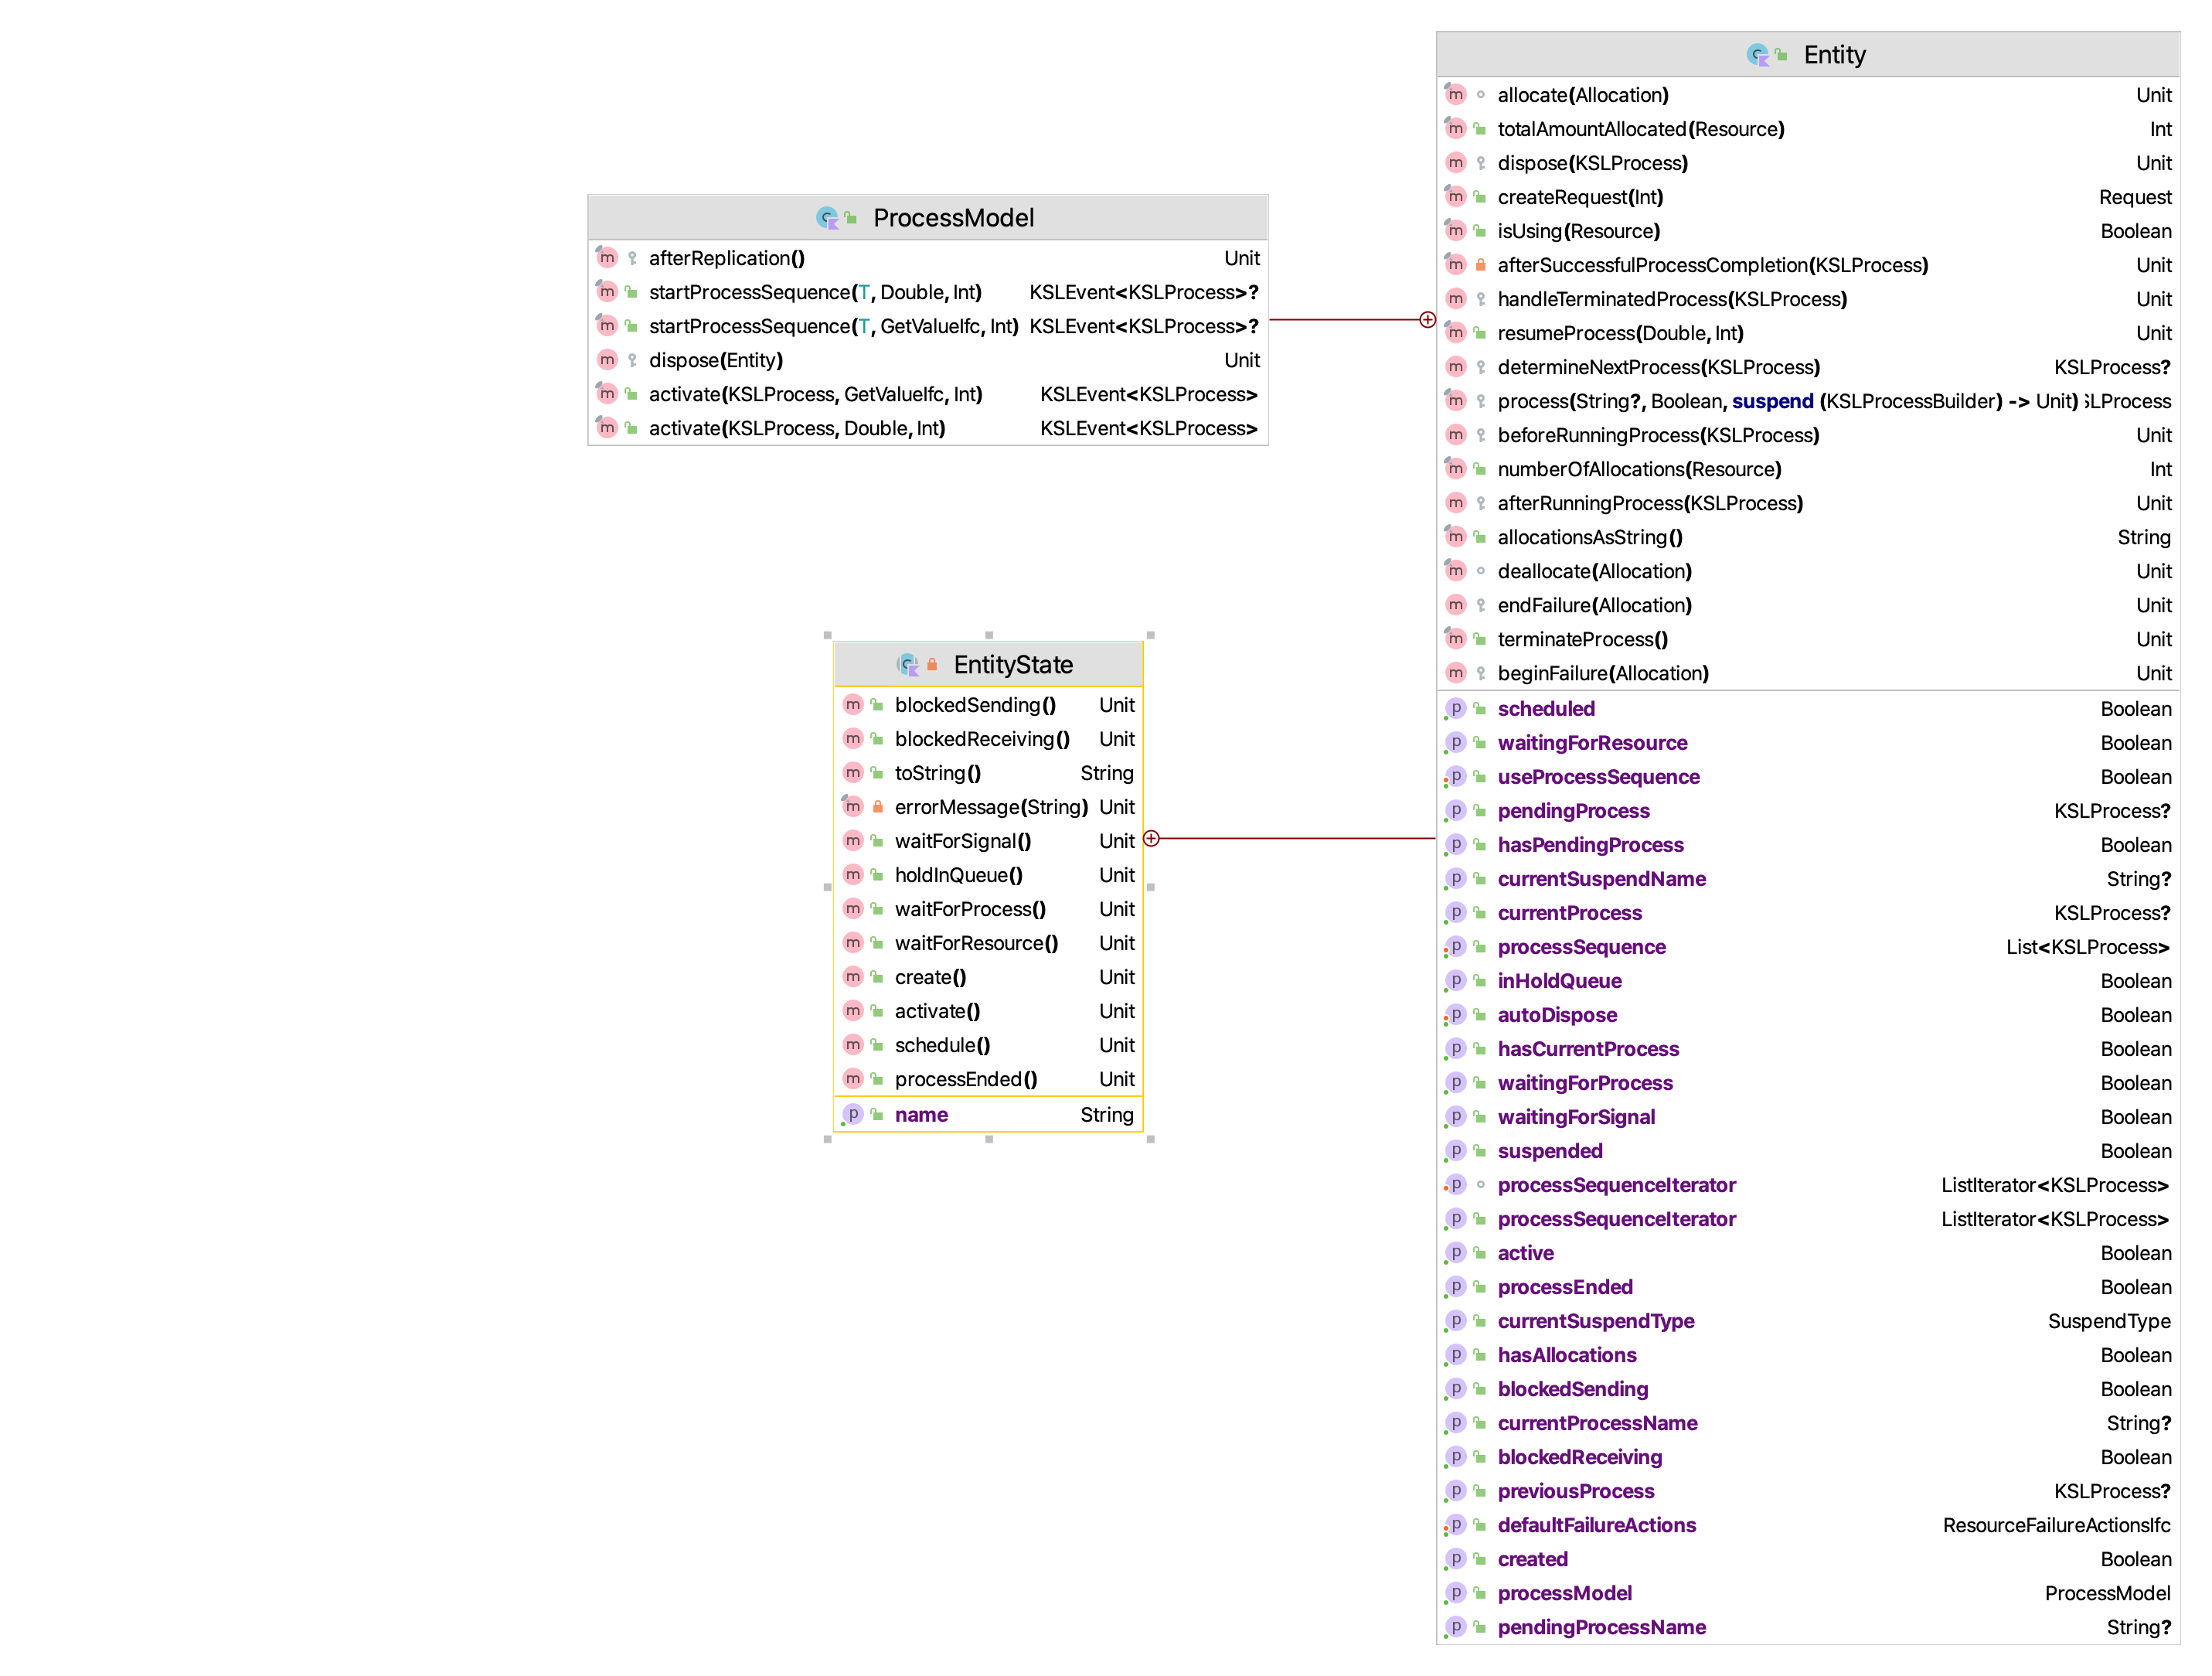Click method icon of blockedSending() in EntityState
Viewport: 2212px width, 1676px height.
[853, 705]
